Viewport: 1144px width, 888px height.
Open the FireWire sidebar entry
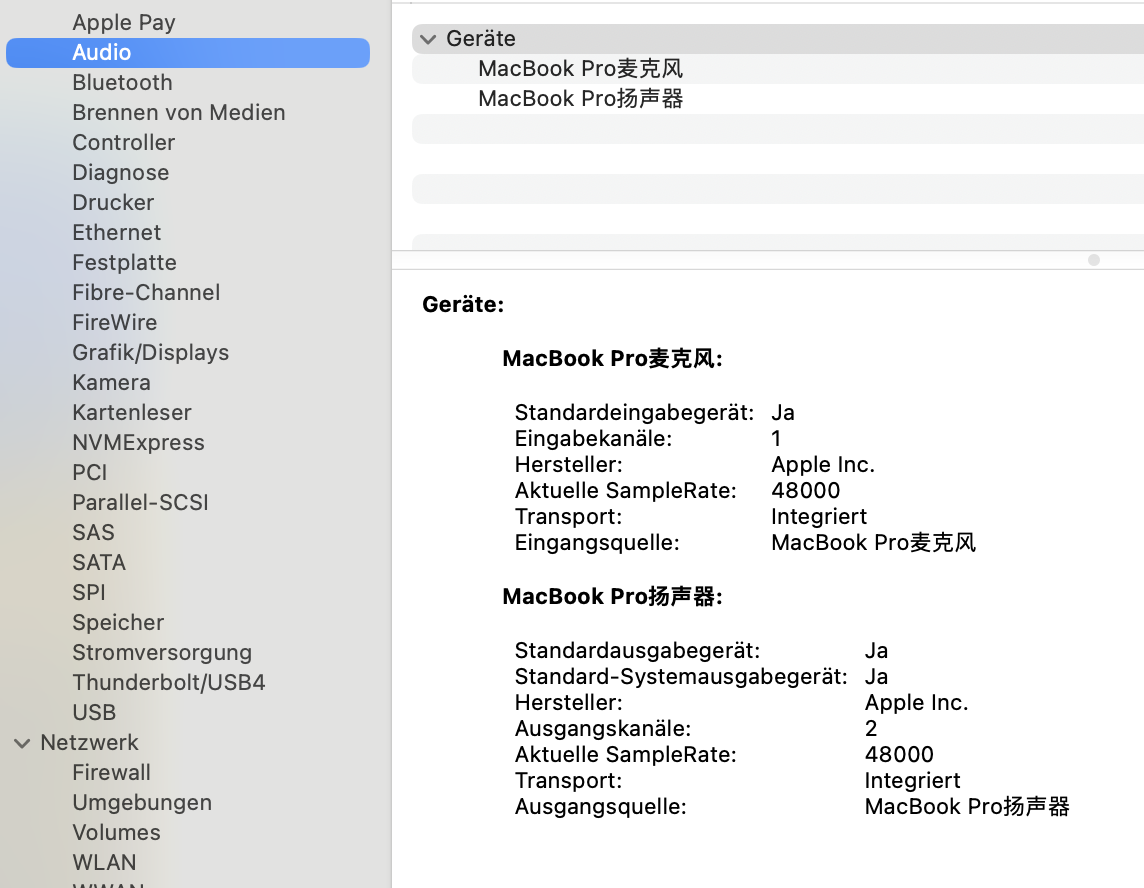click(x=115, y=322)
